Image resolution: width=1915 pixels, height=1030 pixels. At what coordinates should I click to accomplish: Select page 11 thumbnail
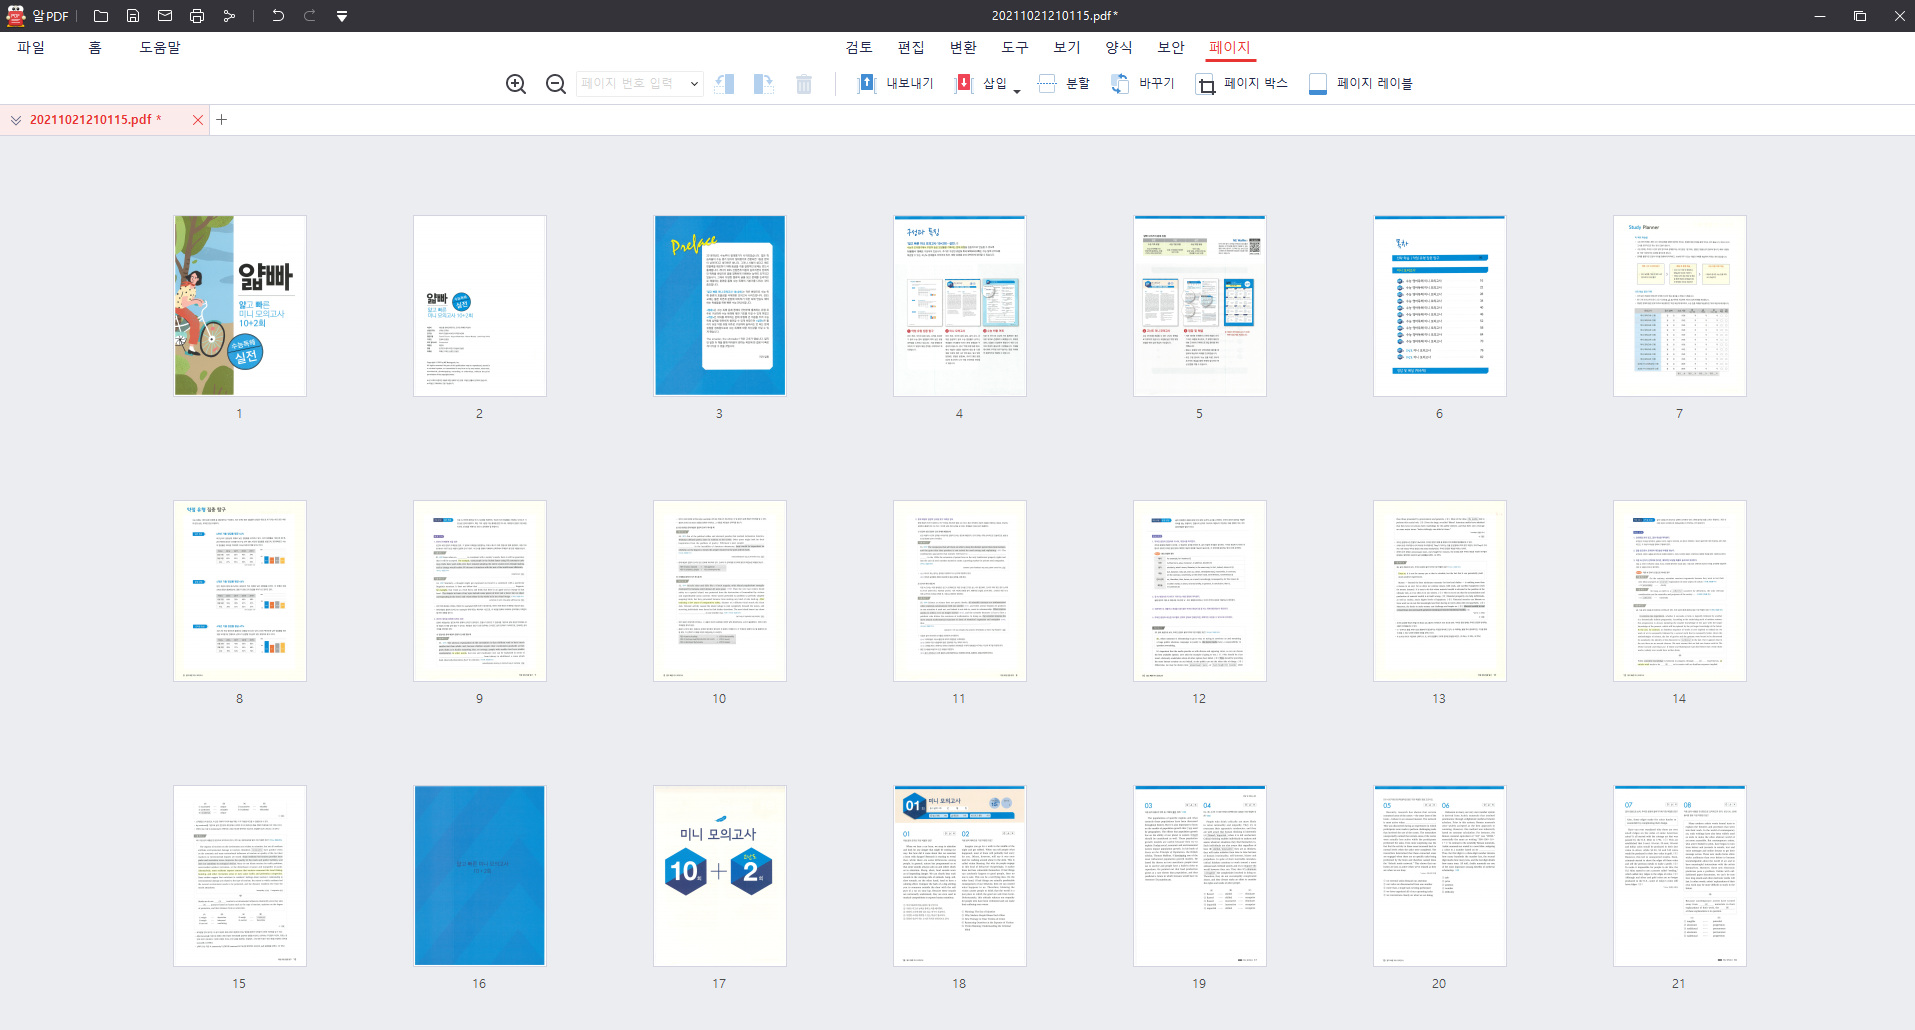tap(960, 591)
